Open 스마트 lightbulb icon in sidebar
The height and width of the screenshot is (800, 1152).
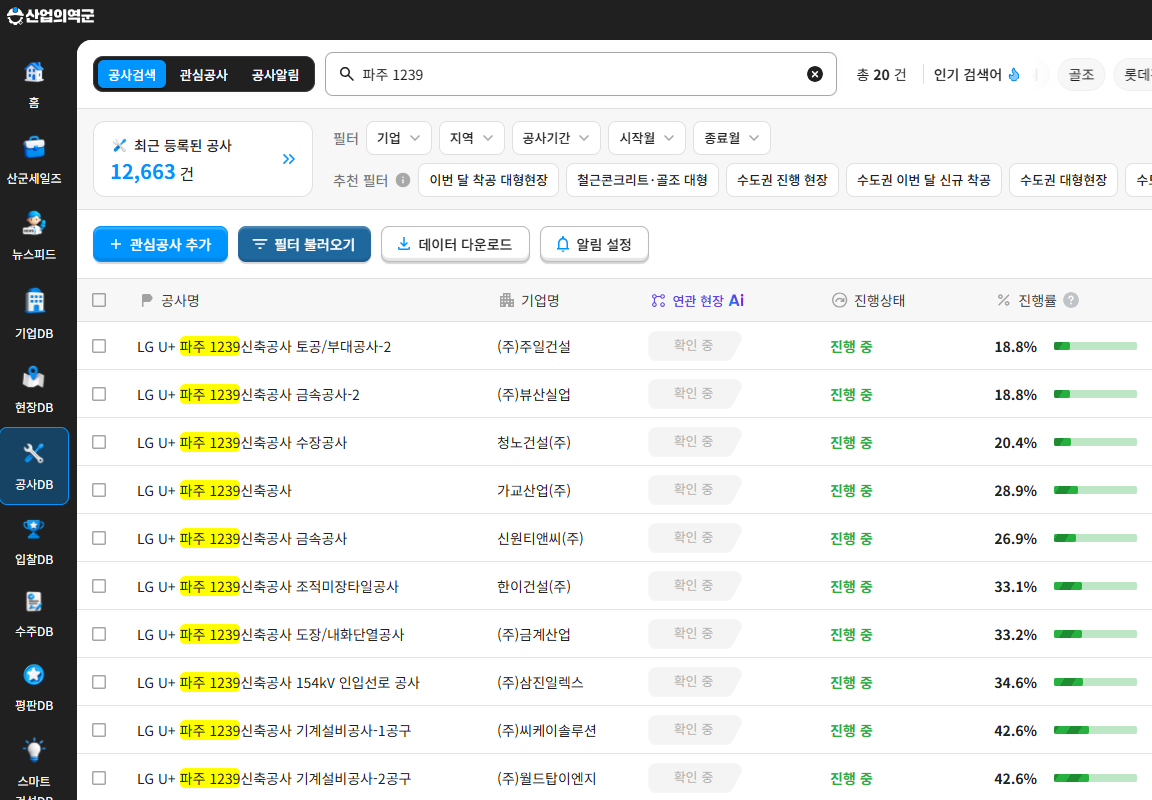(34, 750)
